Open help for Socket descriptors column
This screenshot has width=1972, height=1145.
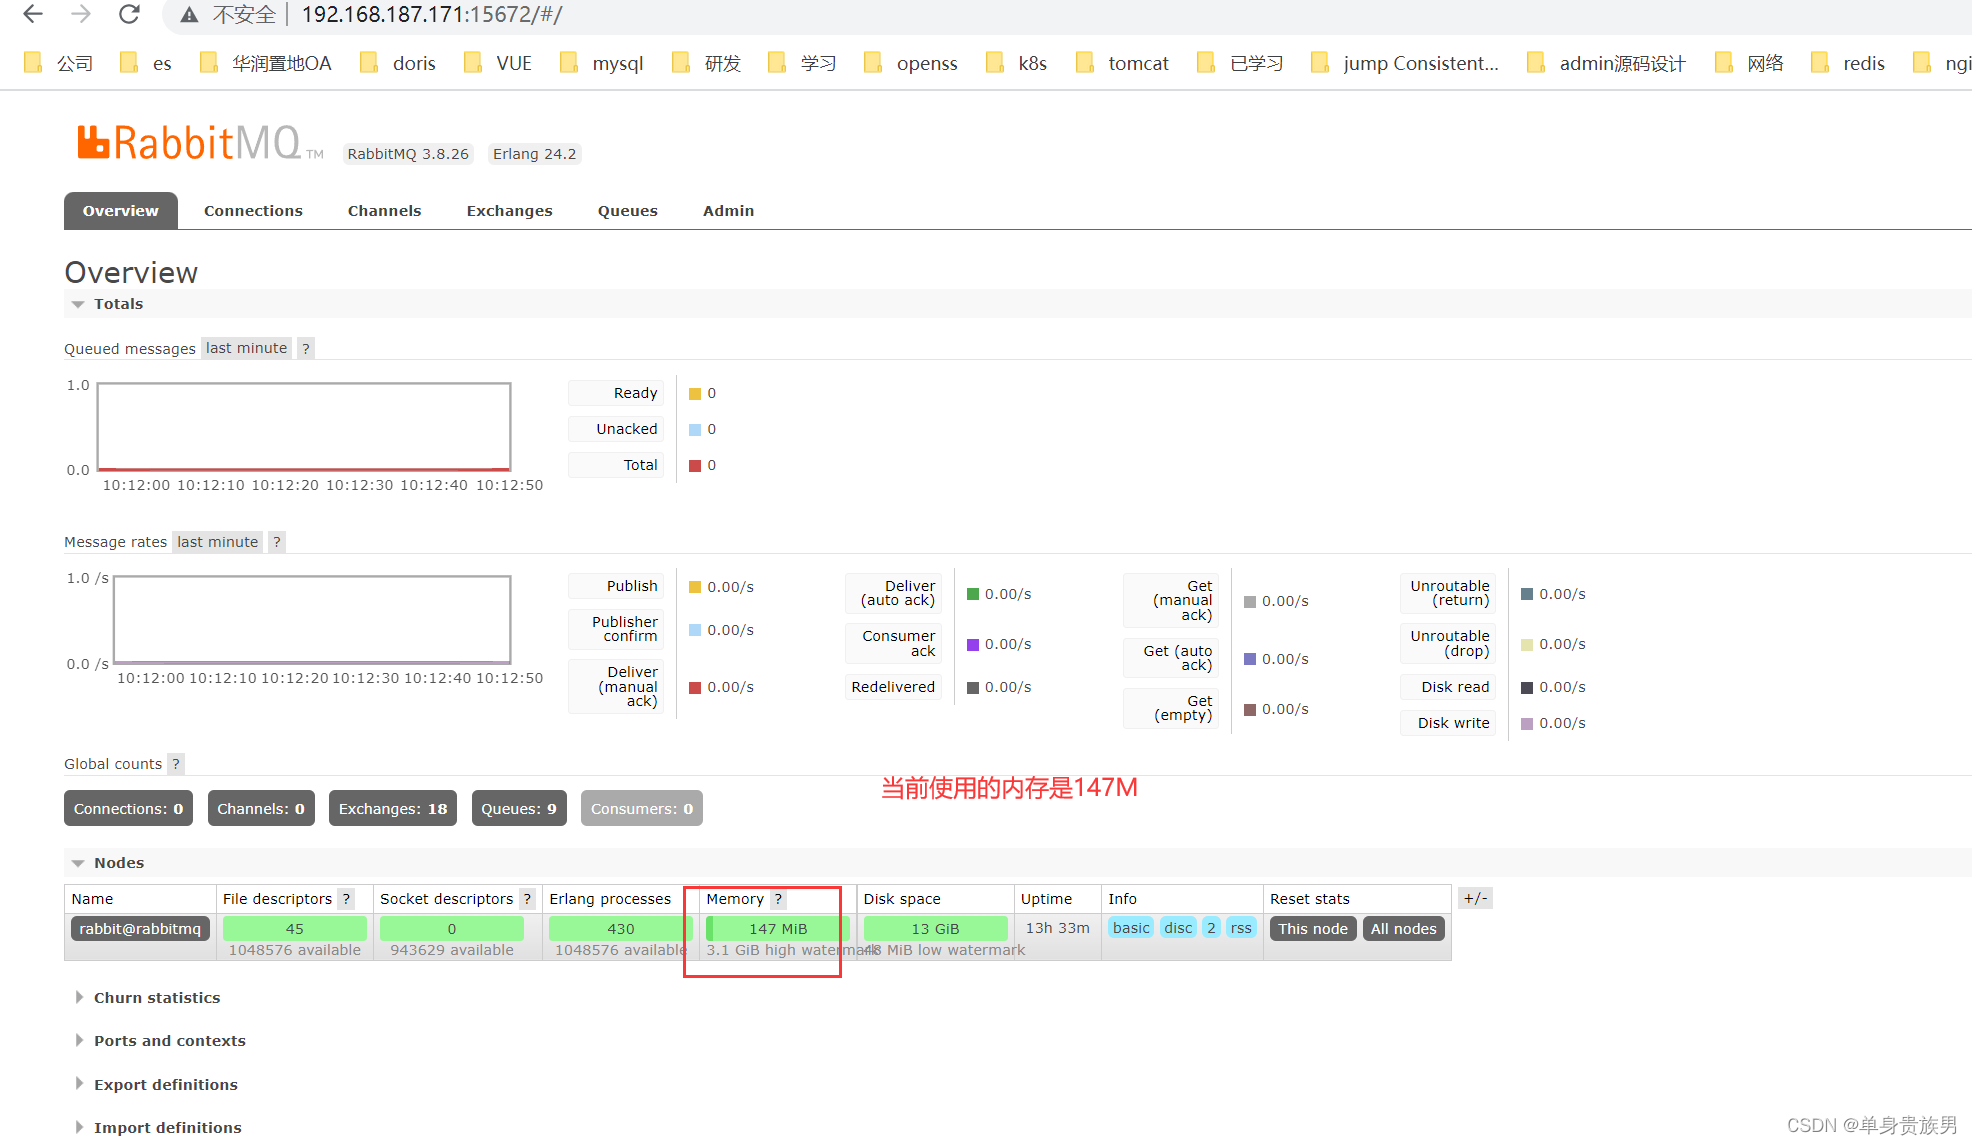pyautogui.click(x=527, y=899)
